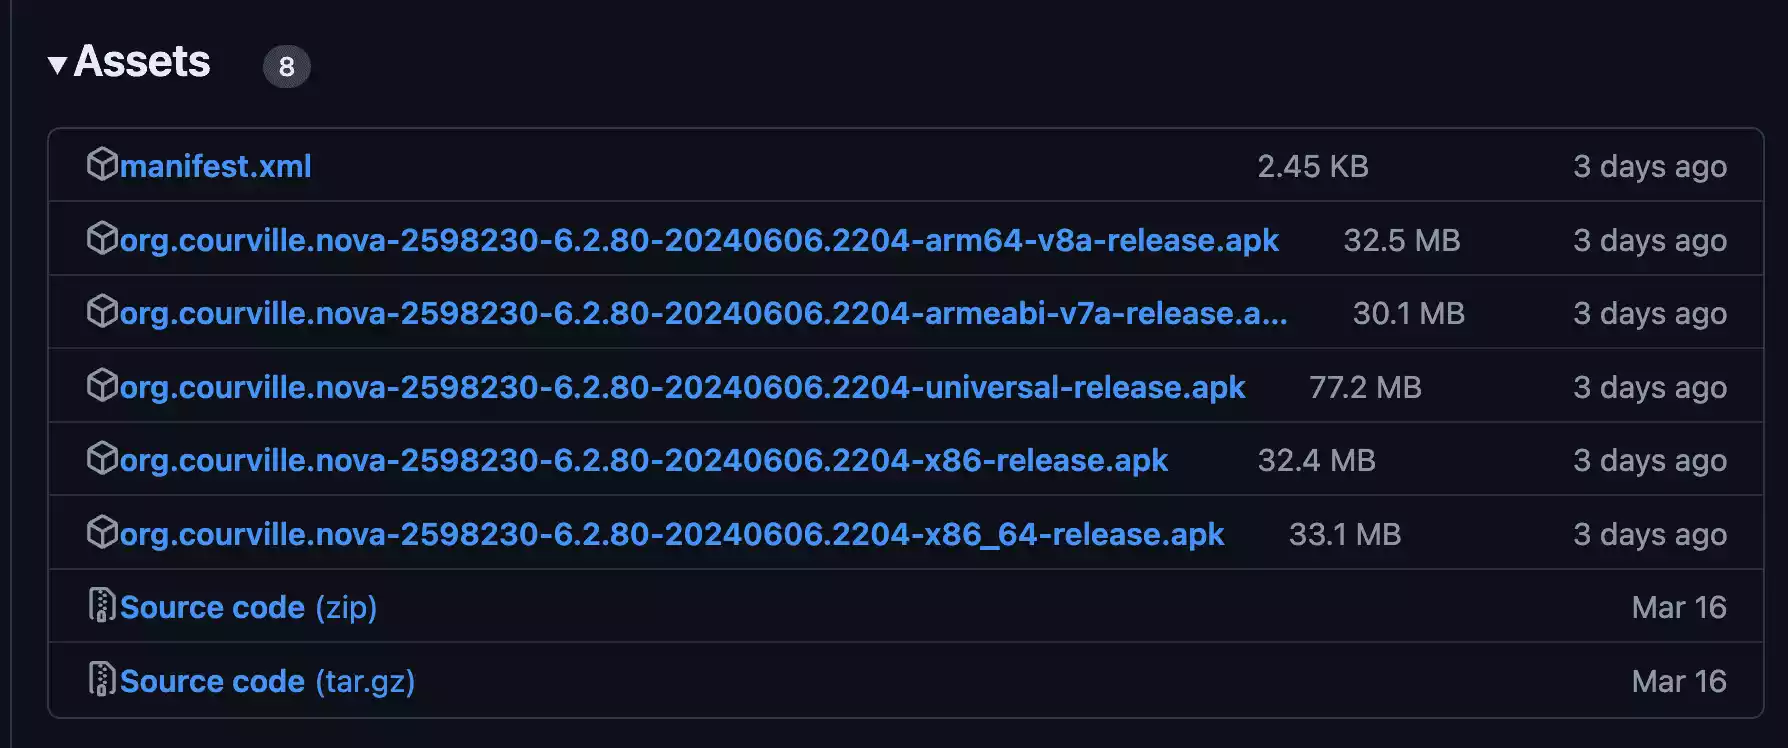Click the package icon for armeabi-v7a release
1788x748 pixels.
pyautogui.click(x=102, y=311)
